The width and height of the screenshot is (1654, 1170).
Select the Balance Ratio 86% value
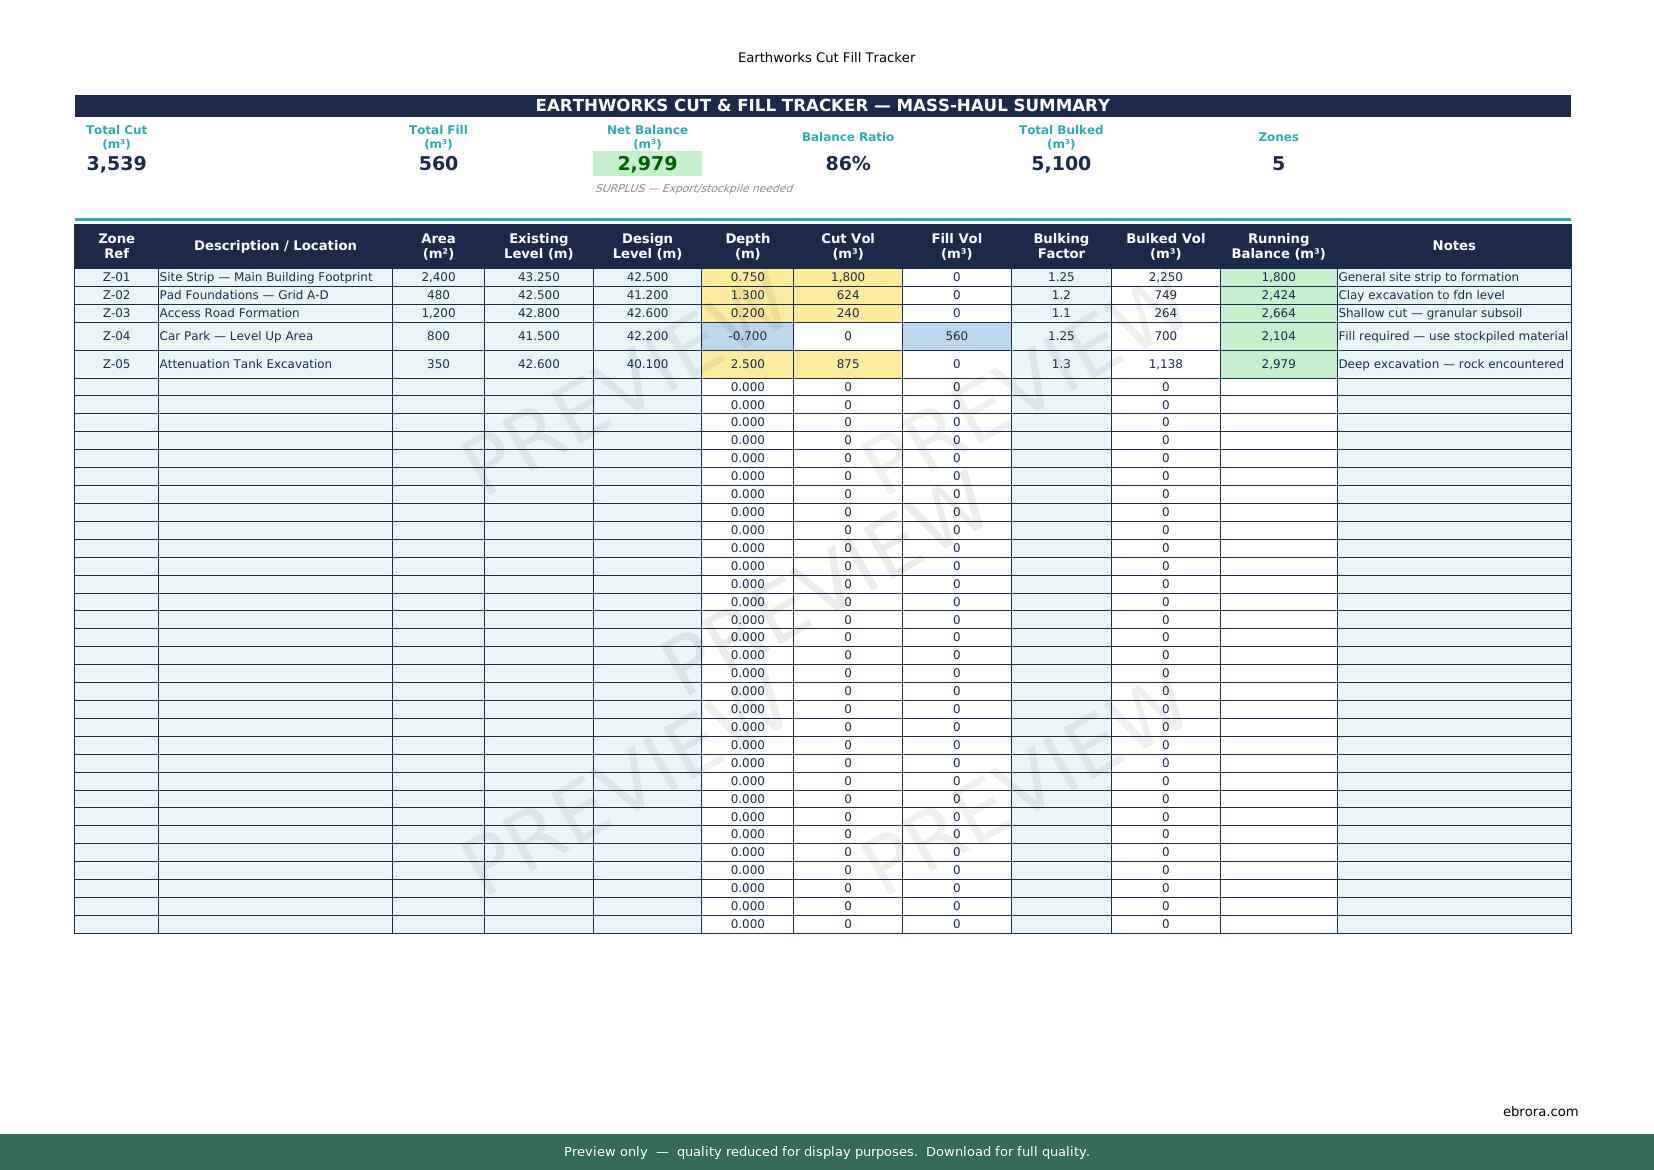pos(847,164)
